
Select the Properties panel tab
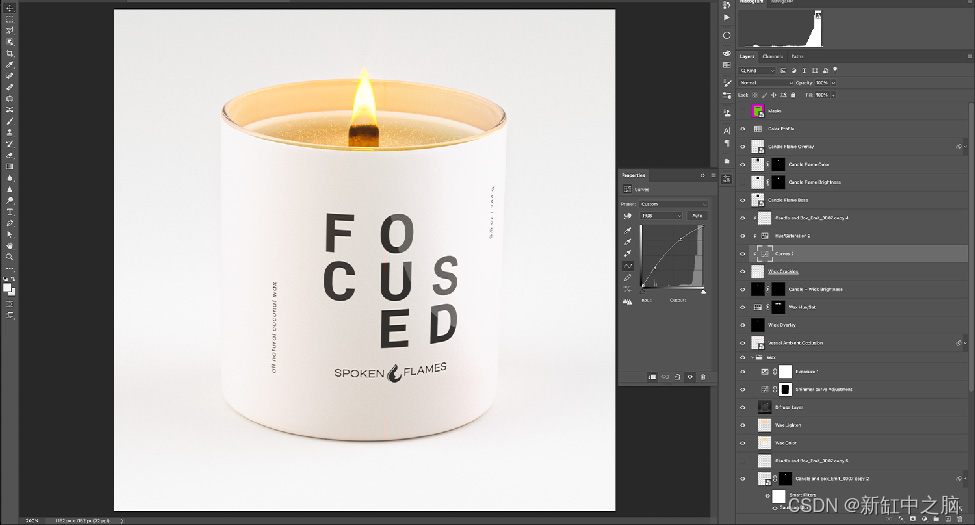pyautogui.click(x=634, y=175)
